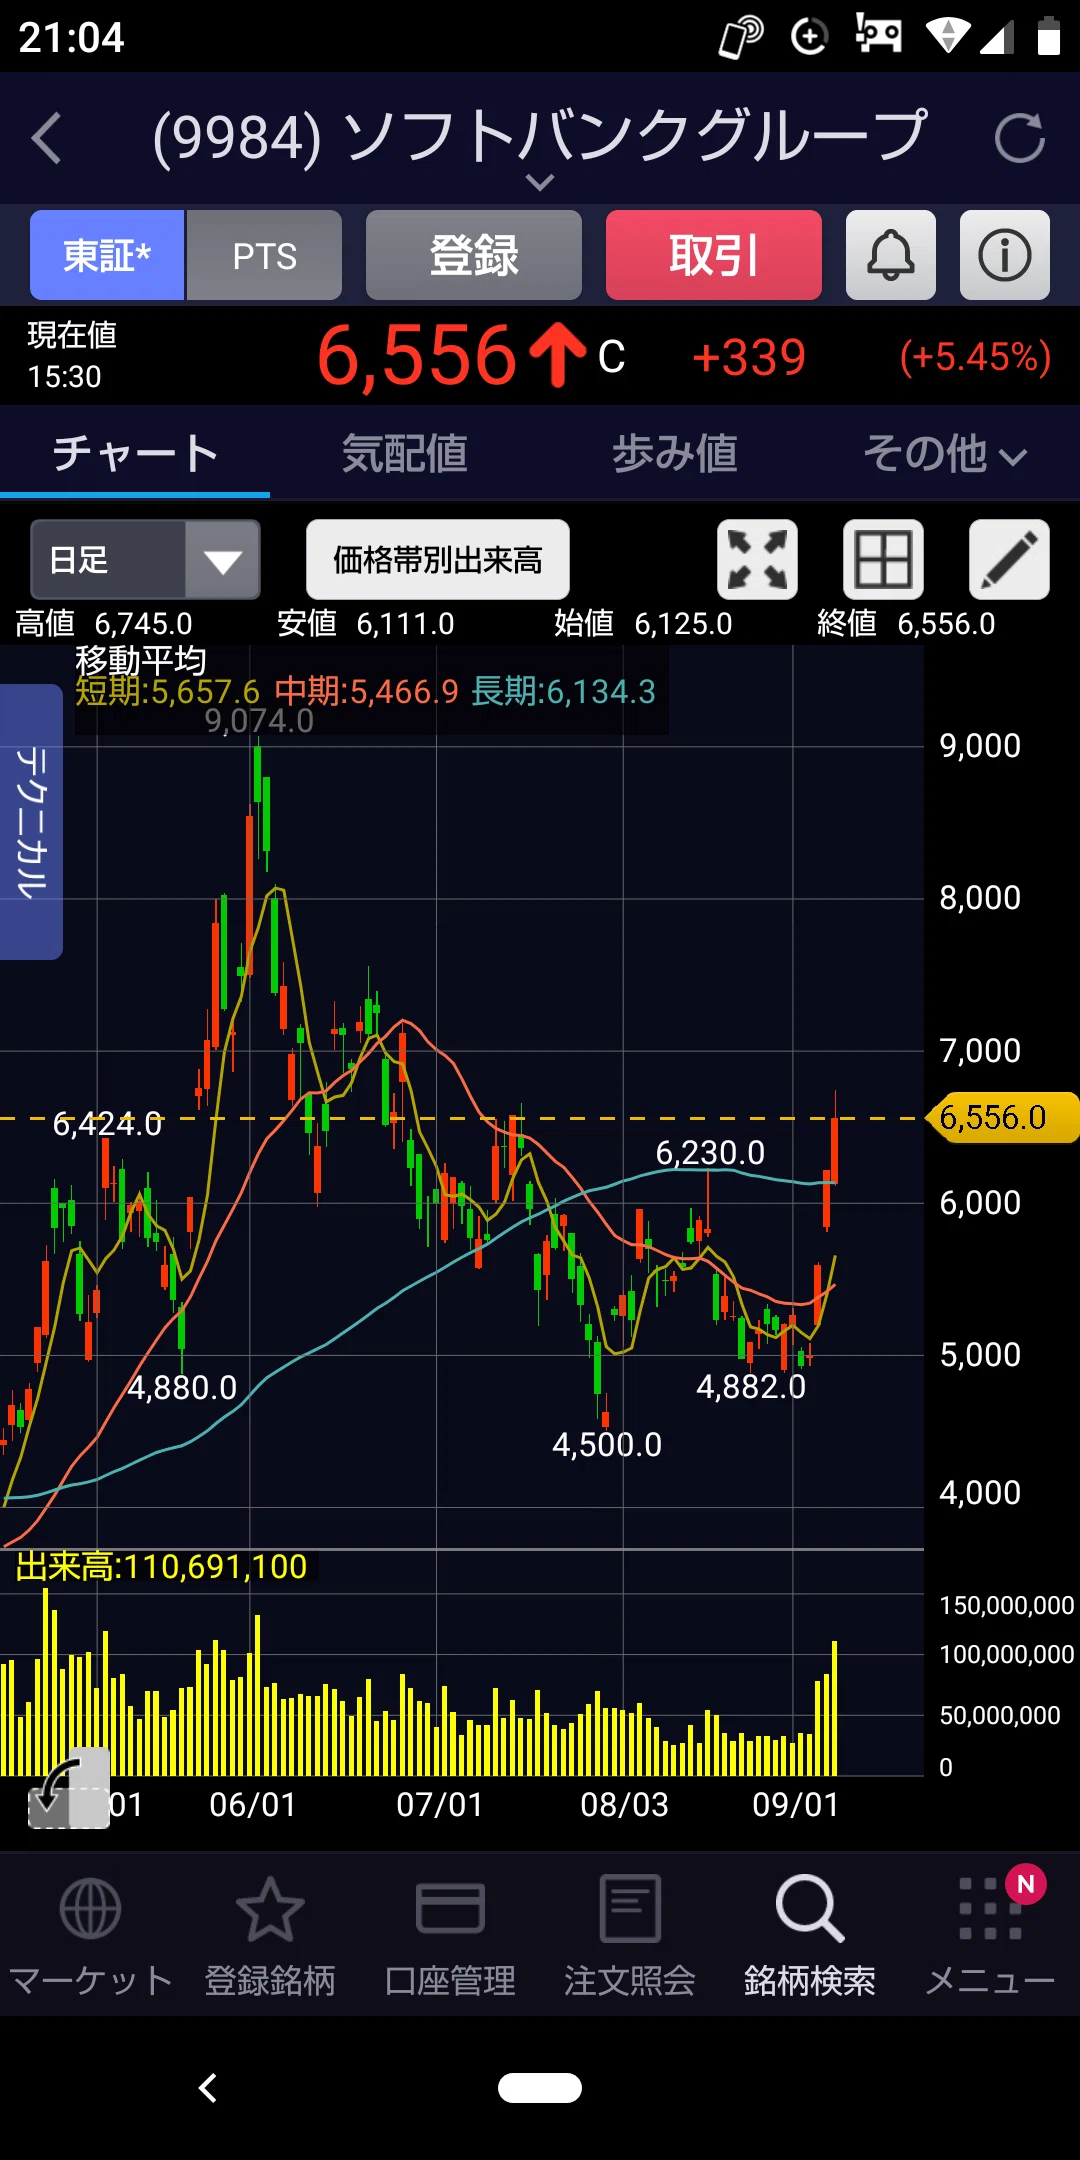Refresh the stock quote
The height and width of the screenshot is (2160, 1080).
pyautogui.click(x=1020, y=138)
